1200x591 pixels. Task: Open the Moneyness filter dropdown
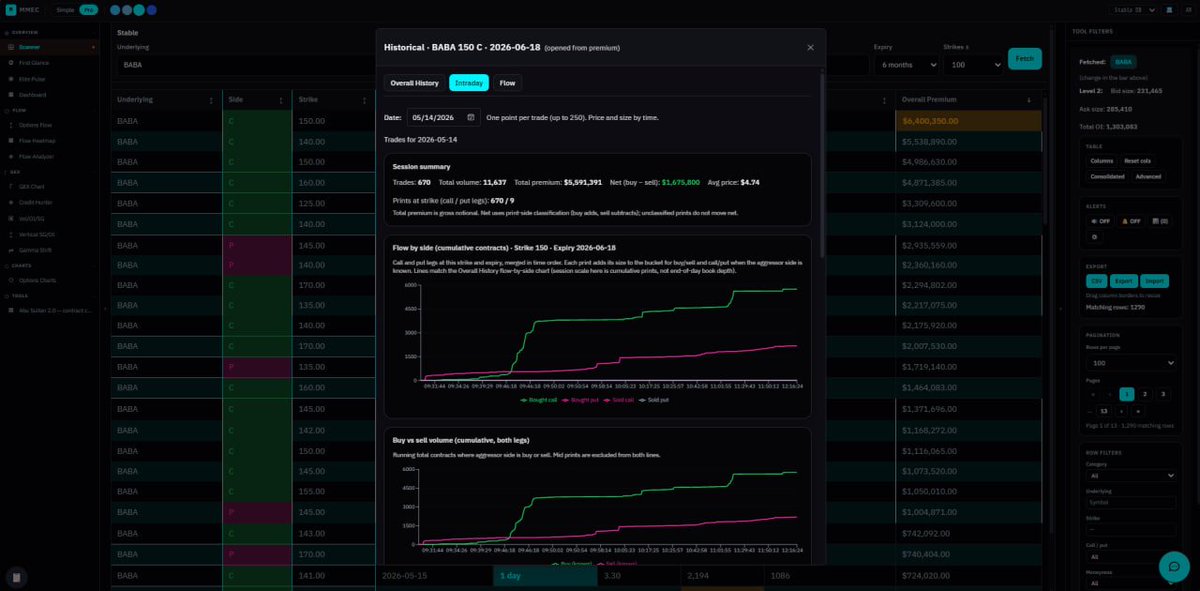[1131, 582]
